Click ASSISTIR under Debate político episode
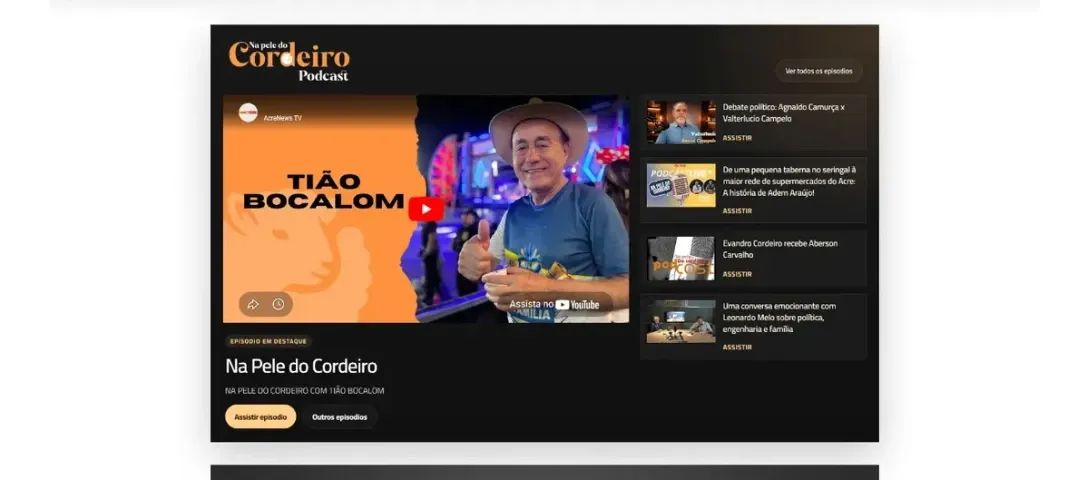The height and width of the screenshot is (480, 1088). pos(737,138)
